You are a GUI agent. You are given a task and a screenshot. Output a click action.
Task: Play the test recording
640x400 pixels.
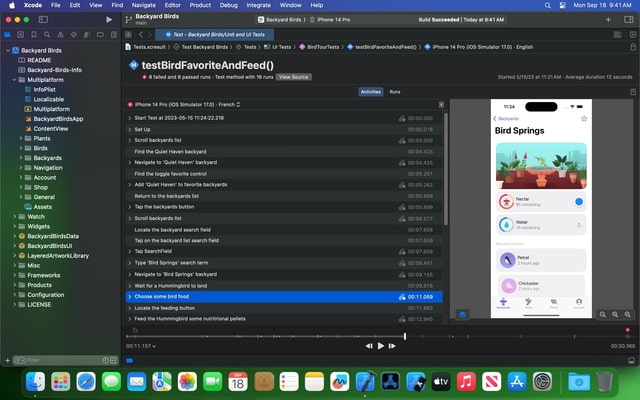click(x=380, y=346)
